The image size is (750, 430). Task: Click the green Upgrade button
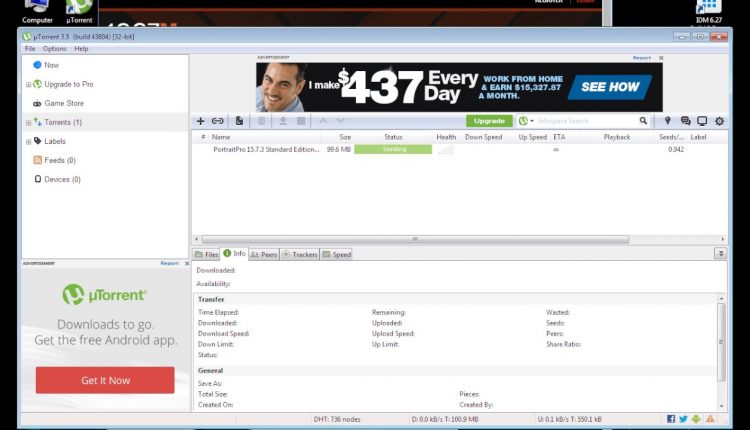[x=489, y=121]
